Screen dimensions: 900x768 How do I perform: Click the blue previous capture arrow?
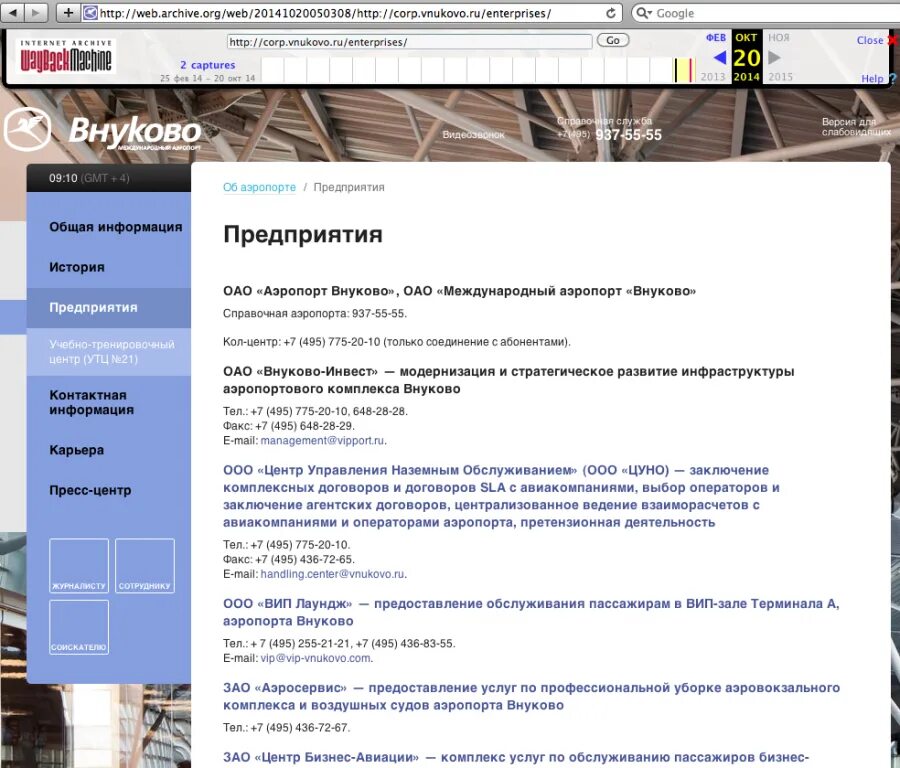[x=719, y=57]
